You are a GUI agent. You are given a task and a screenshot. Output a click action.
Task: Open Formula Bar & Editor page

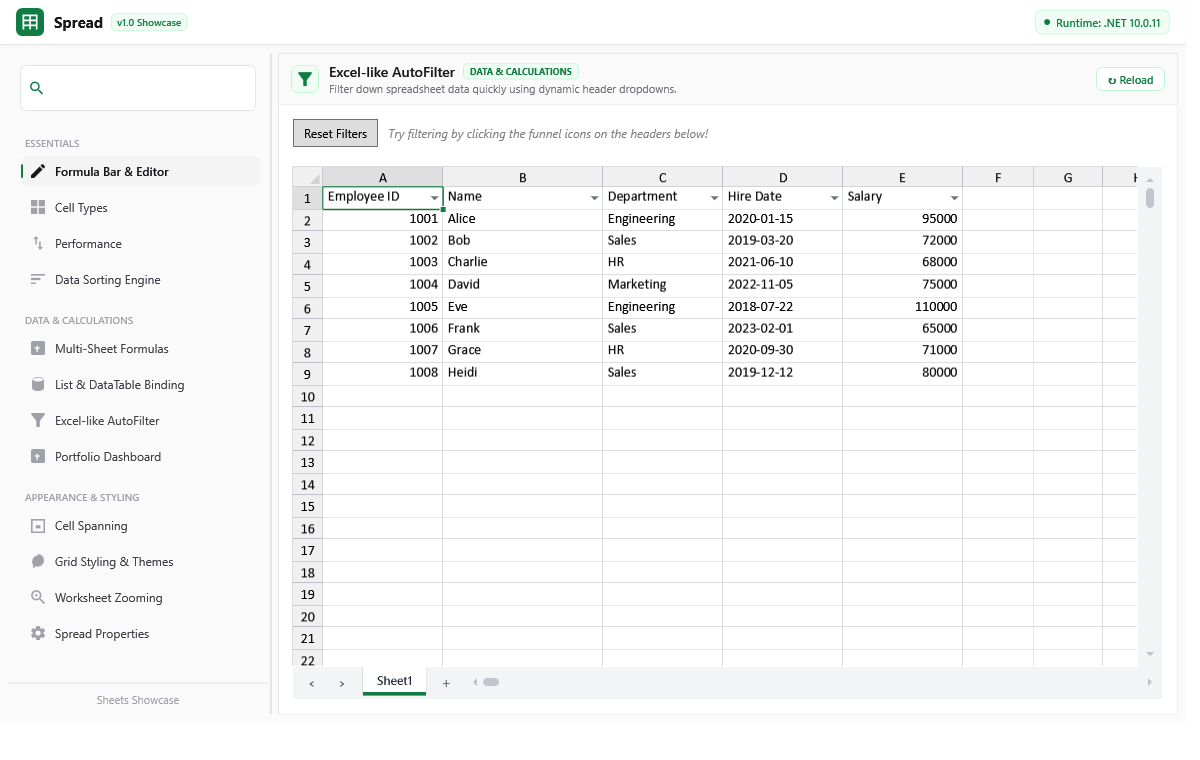(140, 172)
